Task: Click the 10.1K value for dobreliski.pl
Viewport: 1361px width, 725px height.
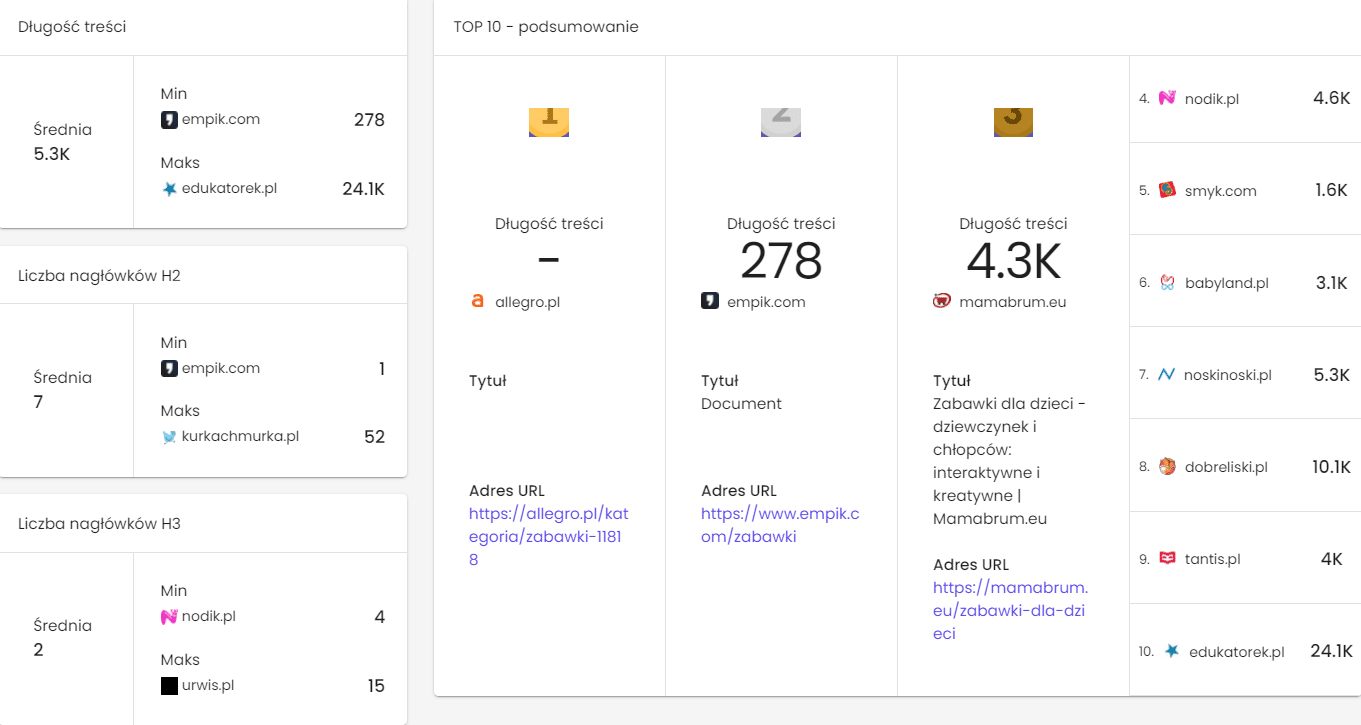Action: coord(1331,467)
